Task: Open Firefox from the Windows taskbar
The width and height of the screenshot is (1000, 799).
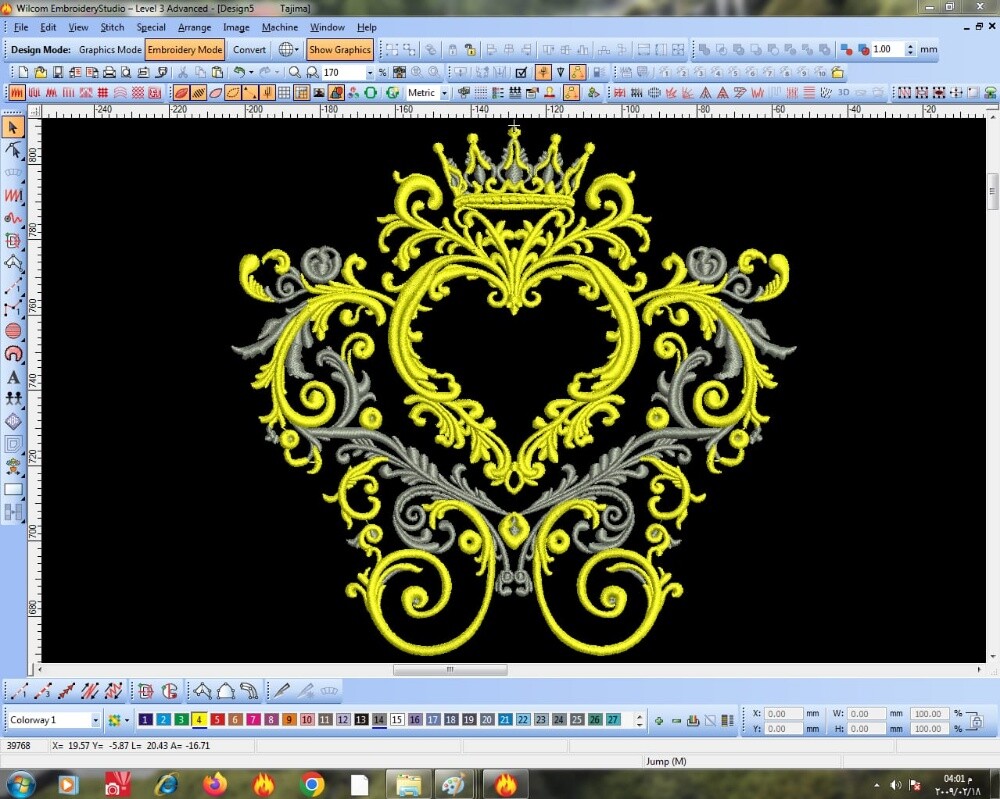Action: (x=215, y=783)
